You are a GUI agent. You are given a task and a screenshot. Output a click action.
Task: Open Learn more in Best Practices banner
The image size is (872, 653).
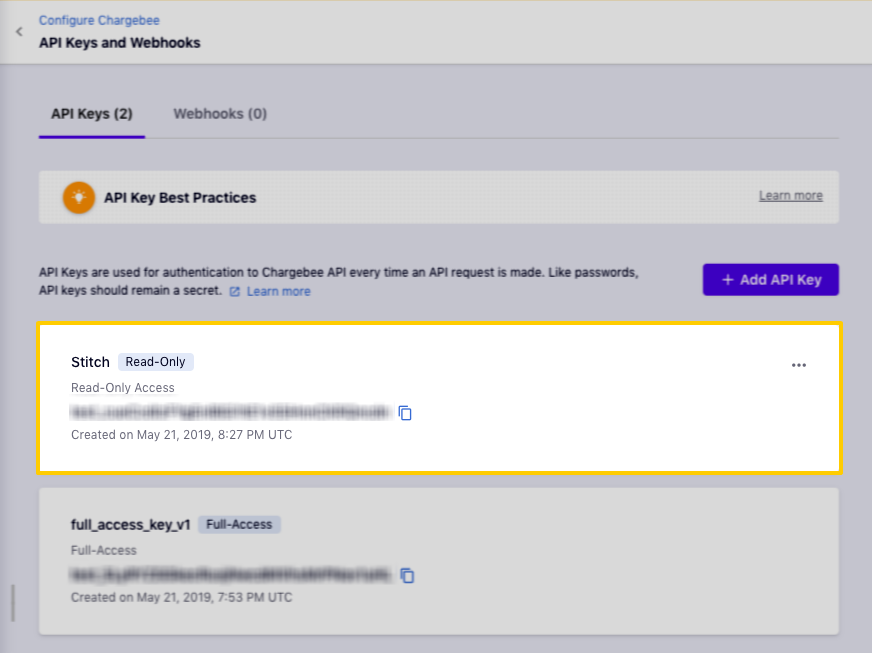point(790,196)
